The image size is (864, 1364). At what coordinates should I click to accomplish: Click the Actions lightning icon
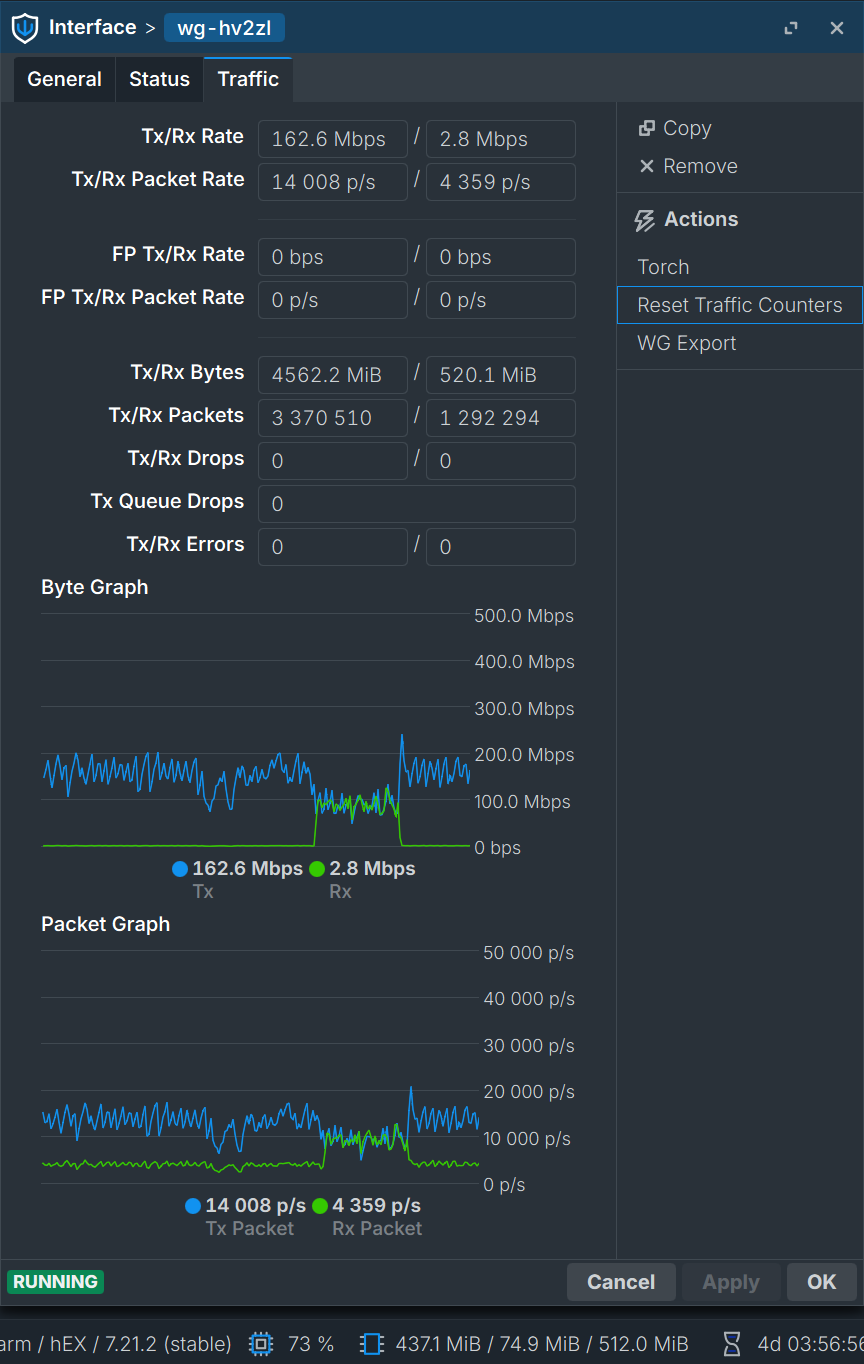[645, 220]
